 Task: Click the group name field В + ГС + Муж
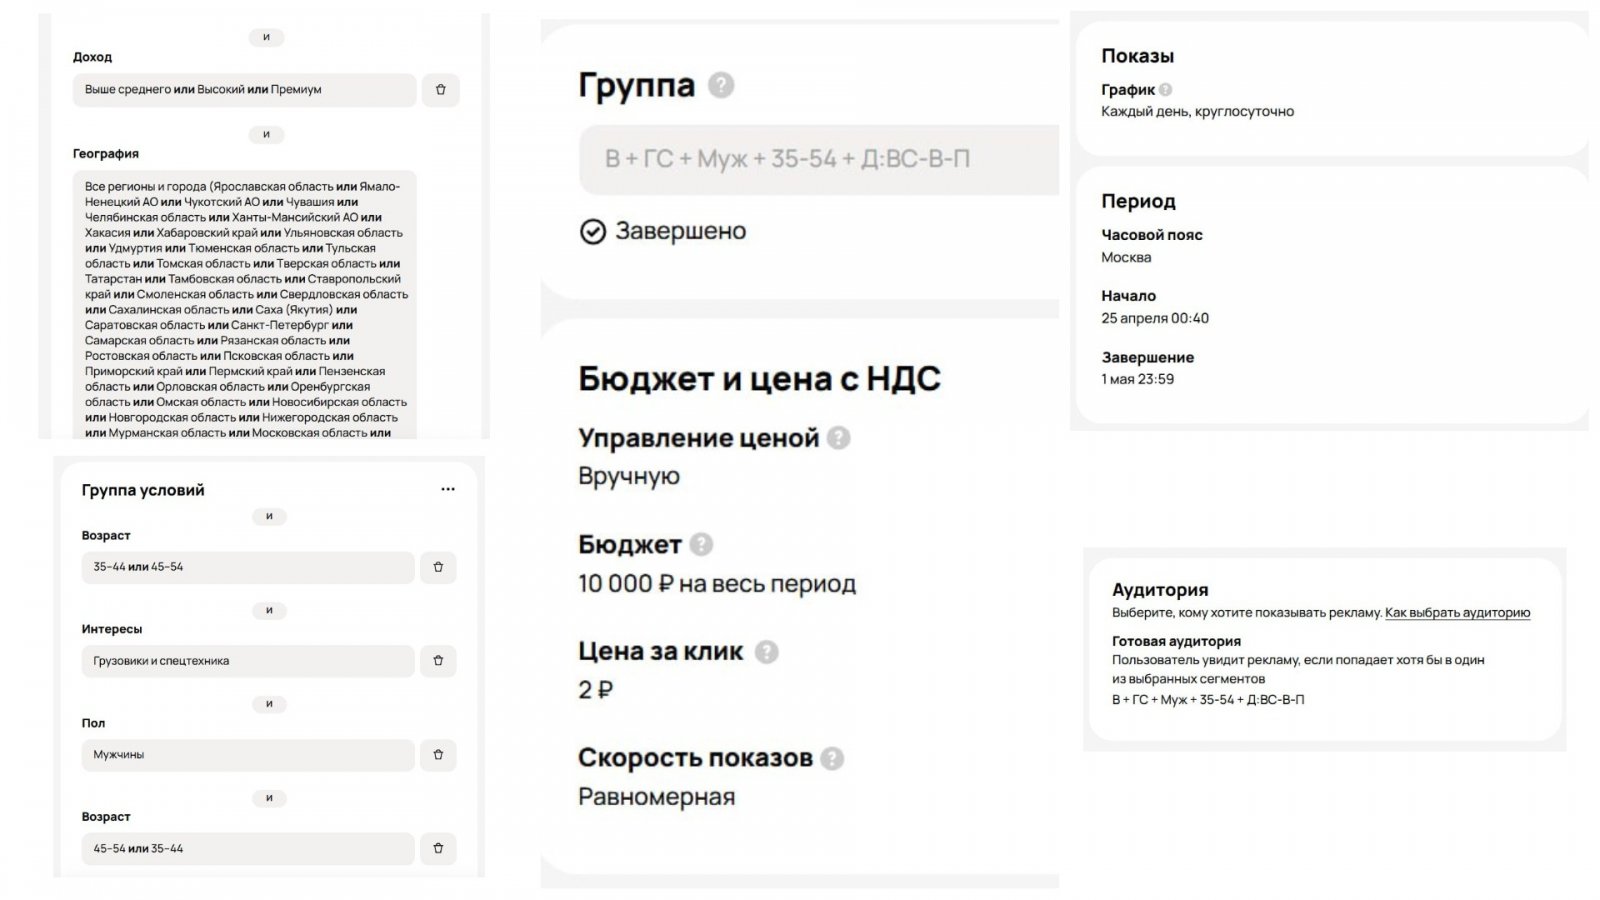click(x=819, y=159)
